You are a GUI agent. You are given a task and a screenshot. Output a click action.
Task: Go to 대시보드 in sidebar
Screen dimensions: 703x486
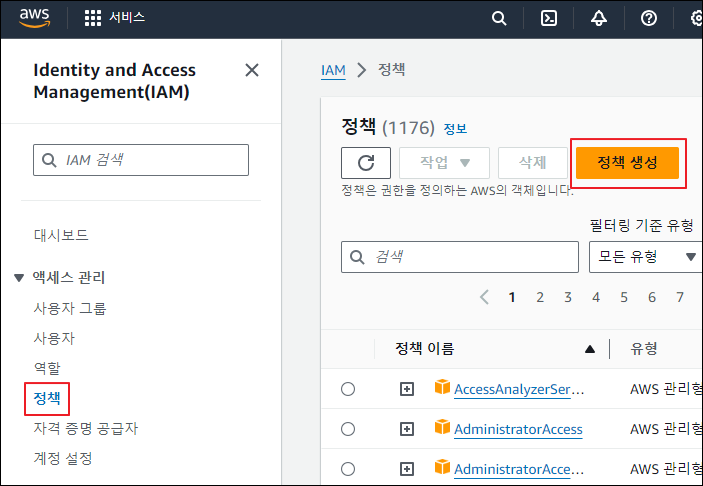tap(61, 235)
